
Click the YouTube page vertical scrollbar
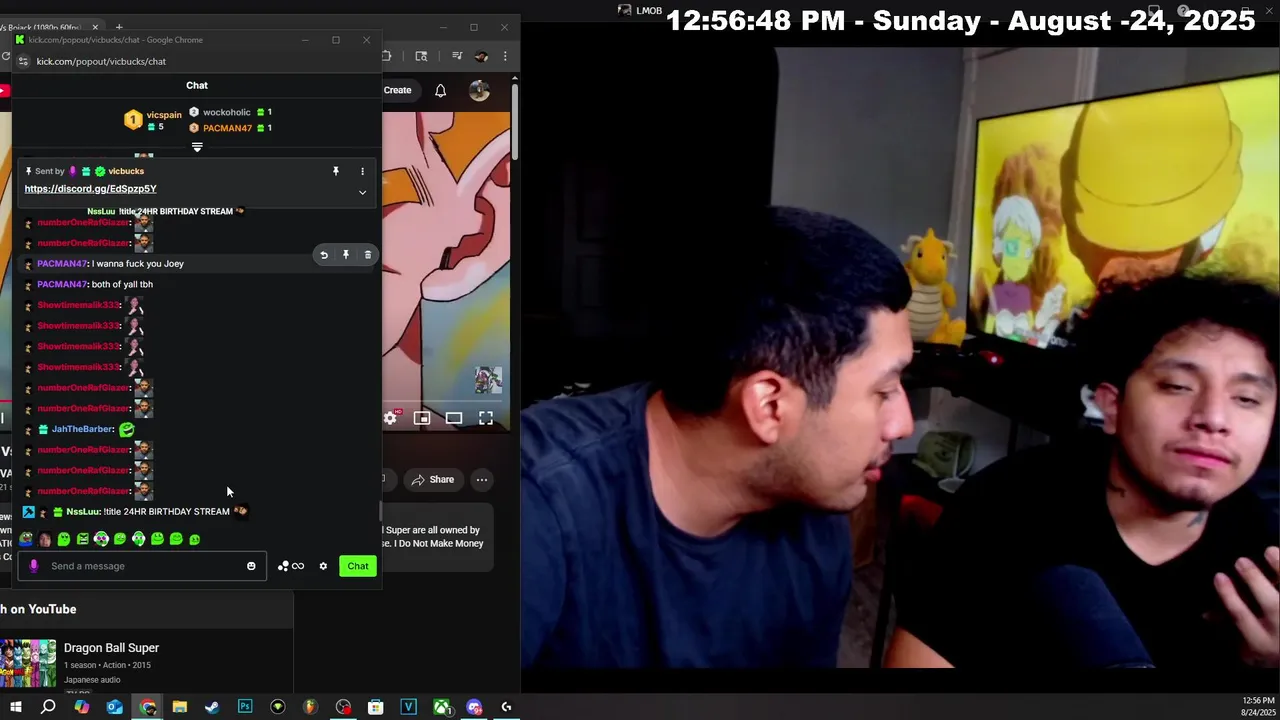pos(515,120)
